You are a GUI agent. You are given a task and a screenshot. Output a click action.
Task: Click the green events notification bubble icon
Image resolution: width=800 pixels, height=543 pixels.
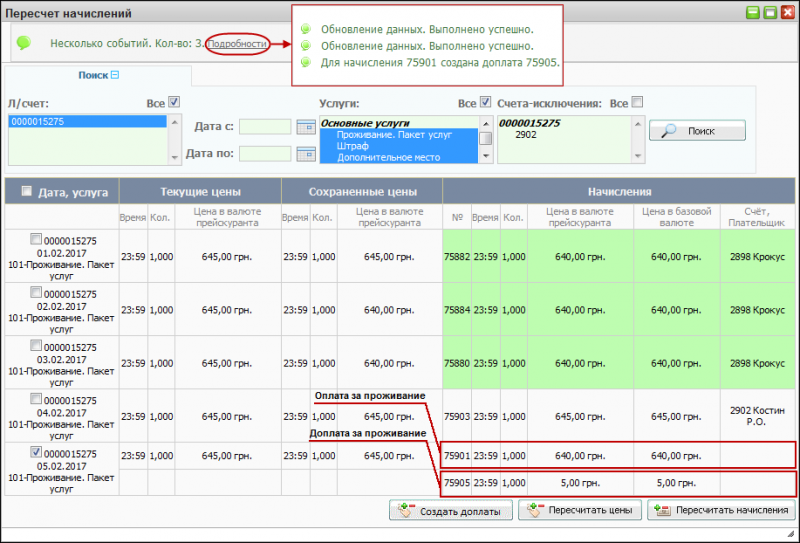pos(24,43)
